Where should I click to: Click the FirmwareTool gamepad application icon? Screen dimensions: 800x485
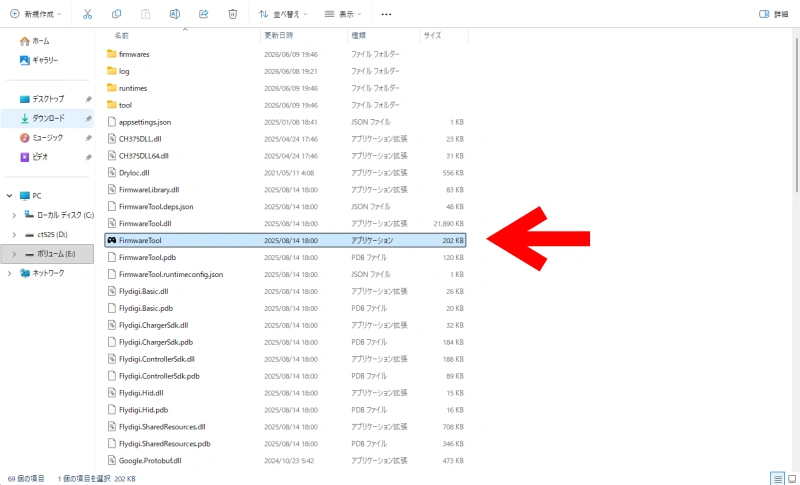(112, 240)
